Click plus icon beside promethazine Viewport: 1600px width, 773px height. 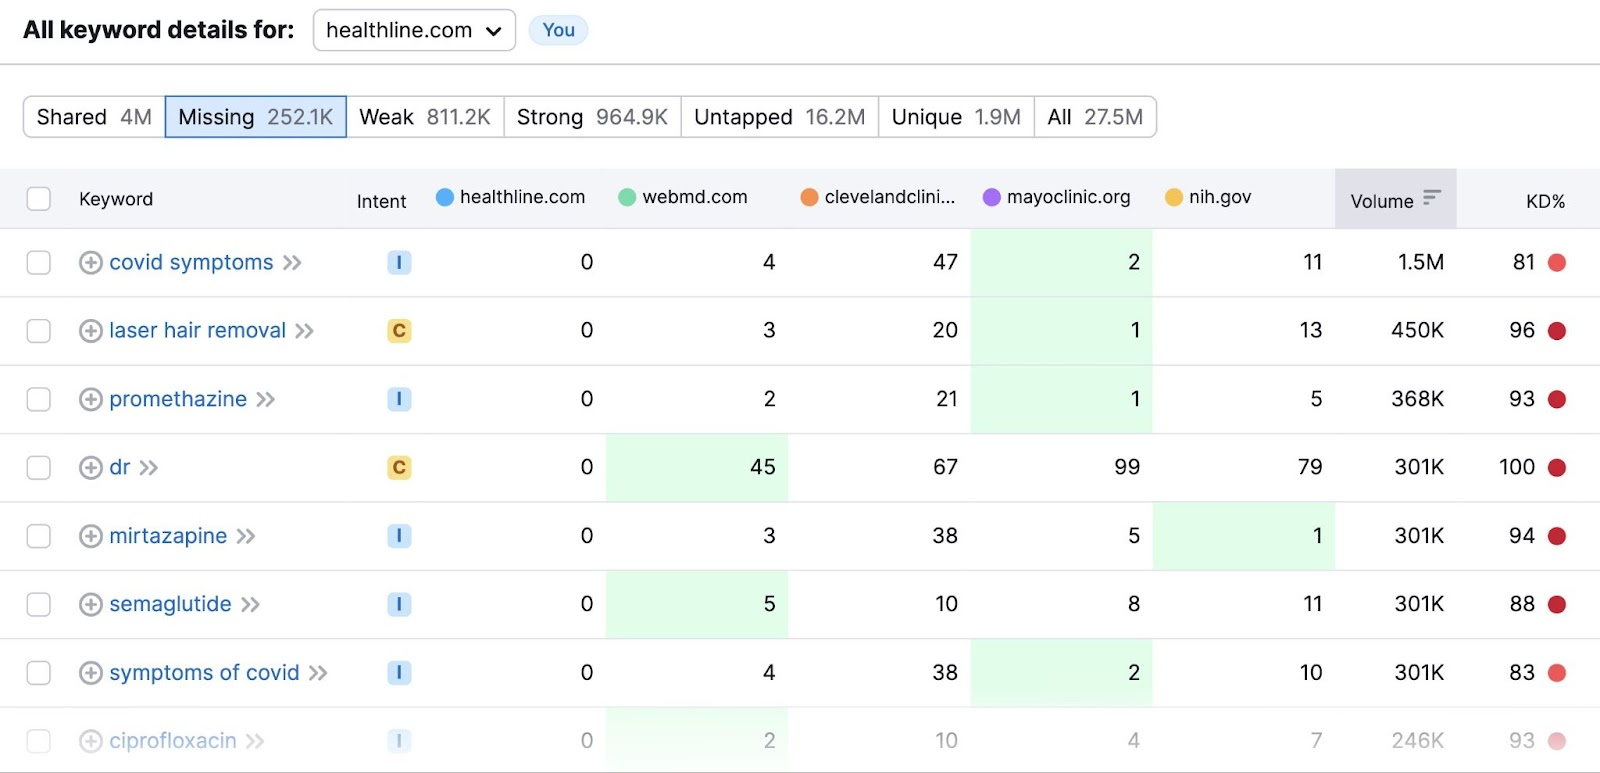point(91,399)
